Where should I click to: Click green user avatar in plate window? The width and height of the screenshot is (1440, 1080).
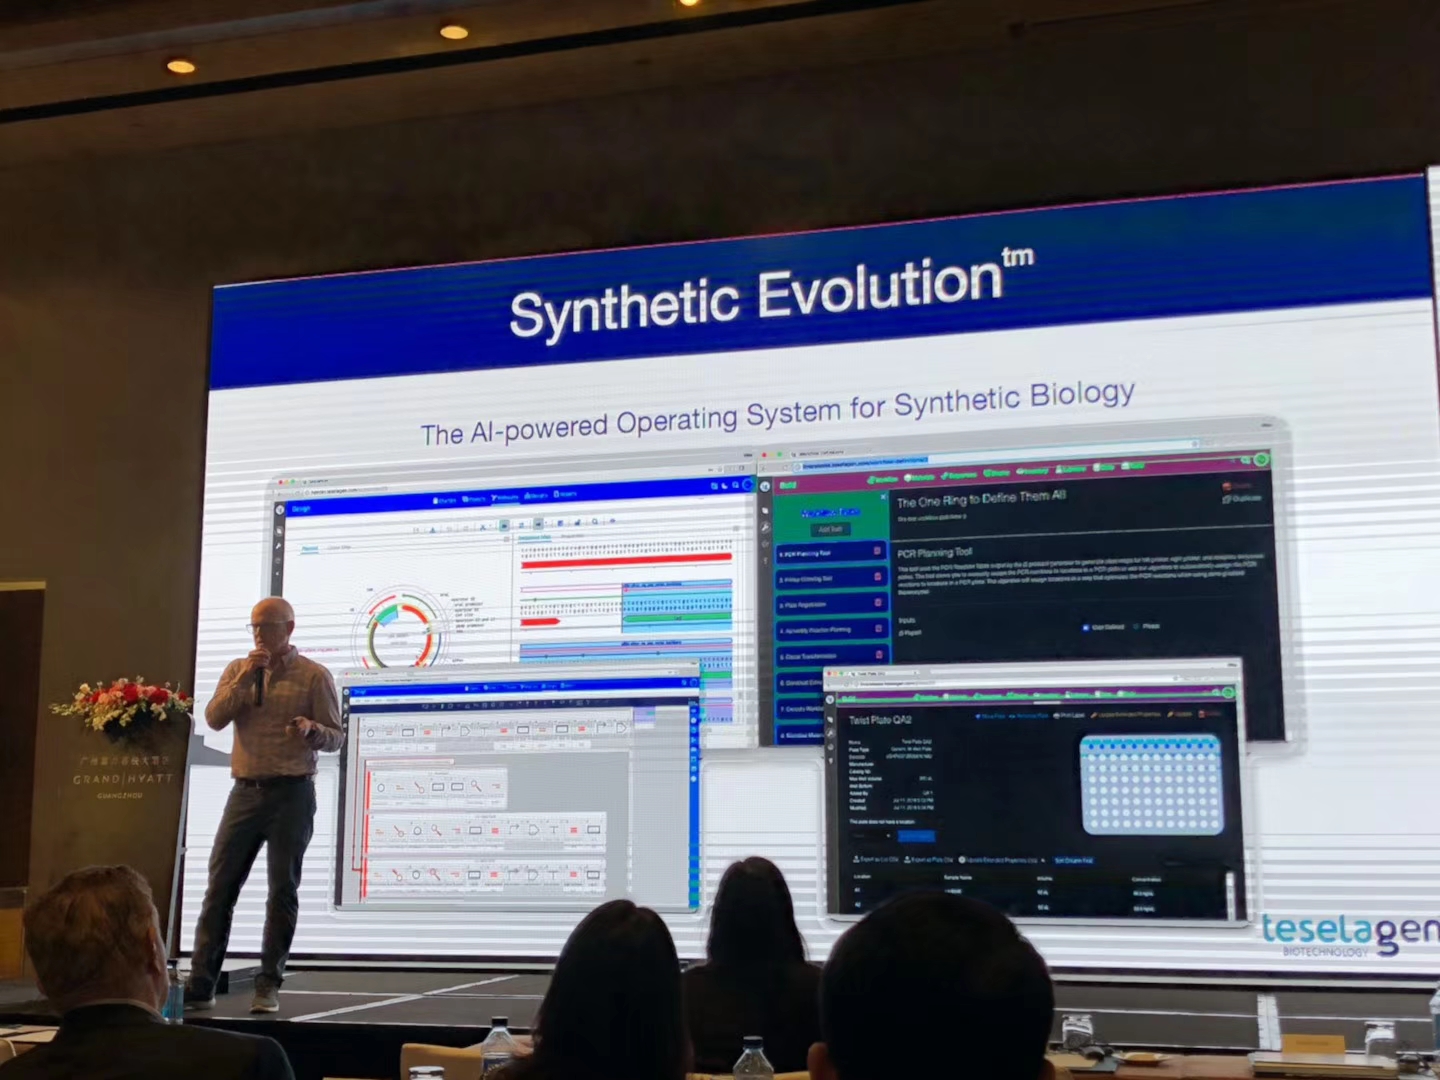click(1227, 692)
